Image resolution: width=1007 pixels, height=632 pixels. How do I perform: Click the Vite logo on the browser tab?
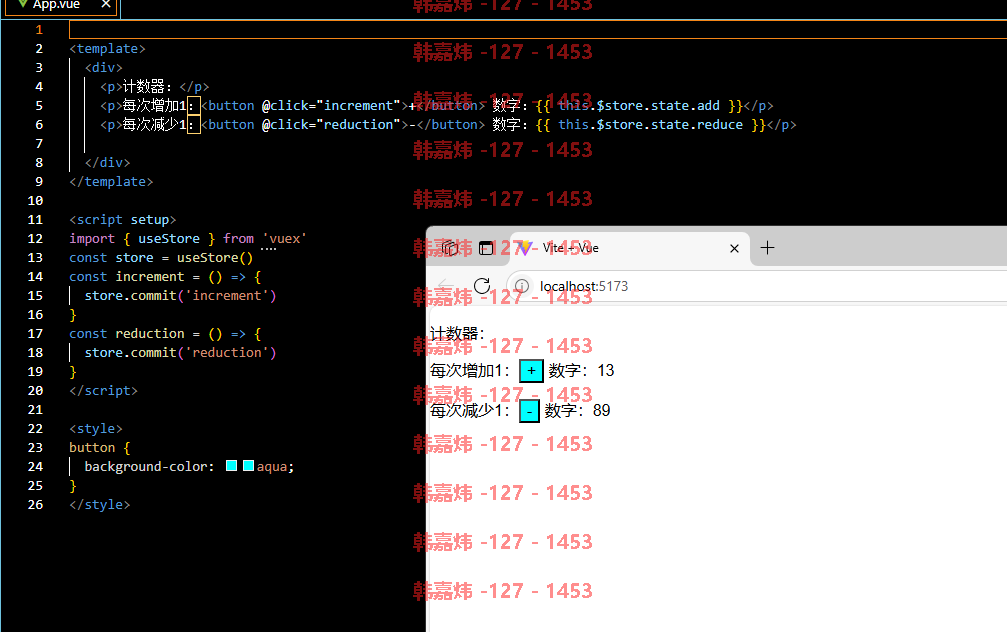525,248
